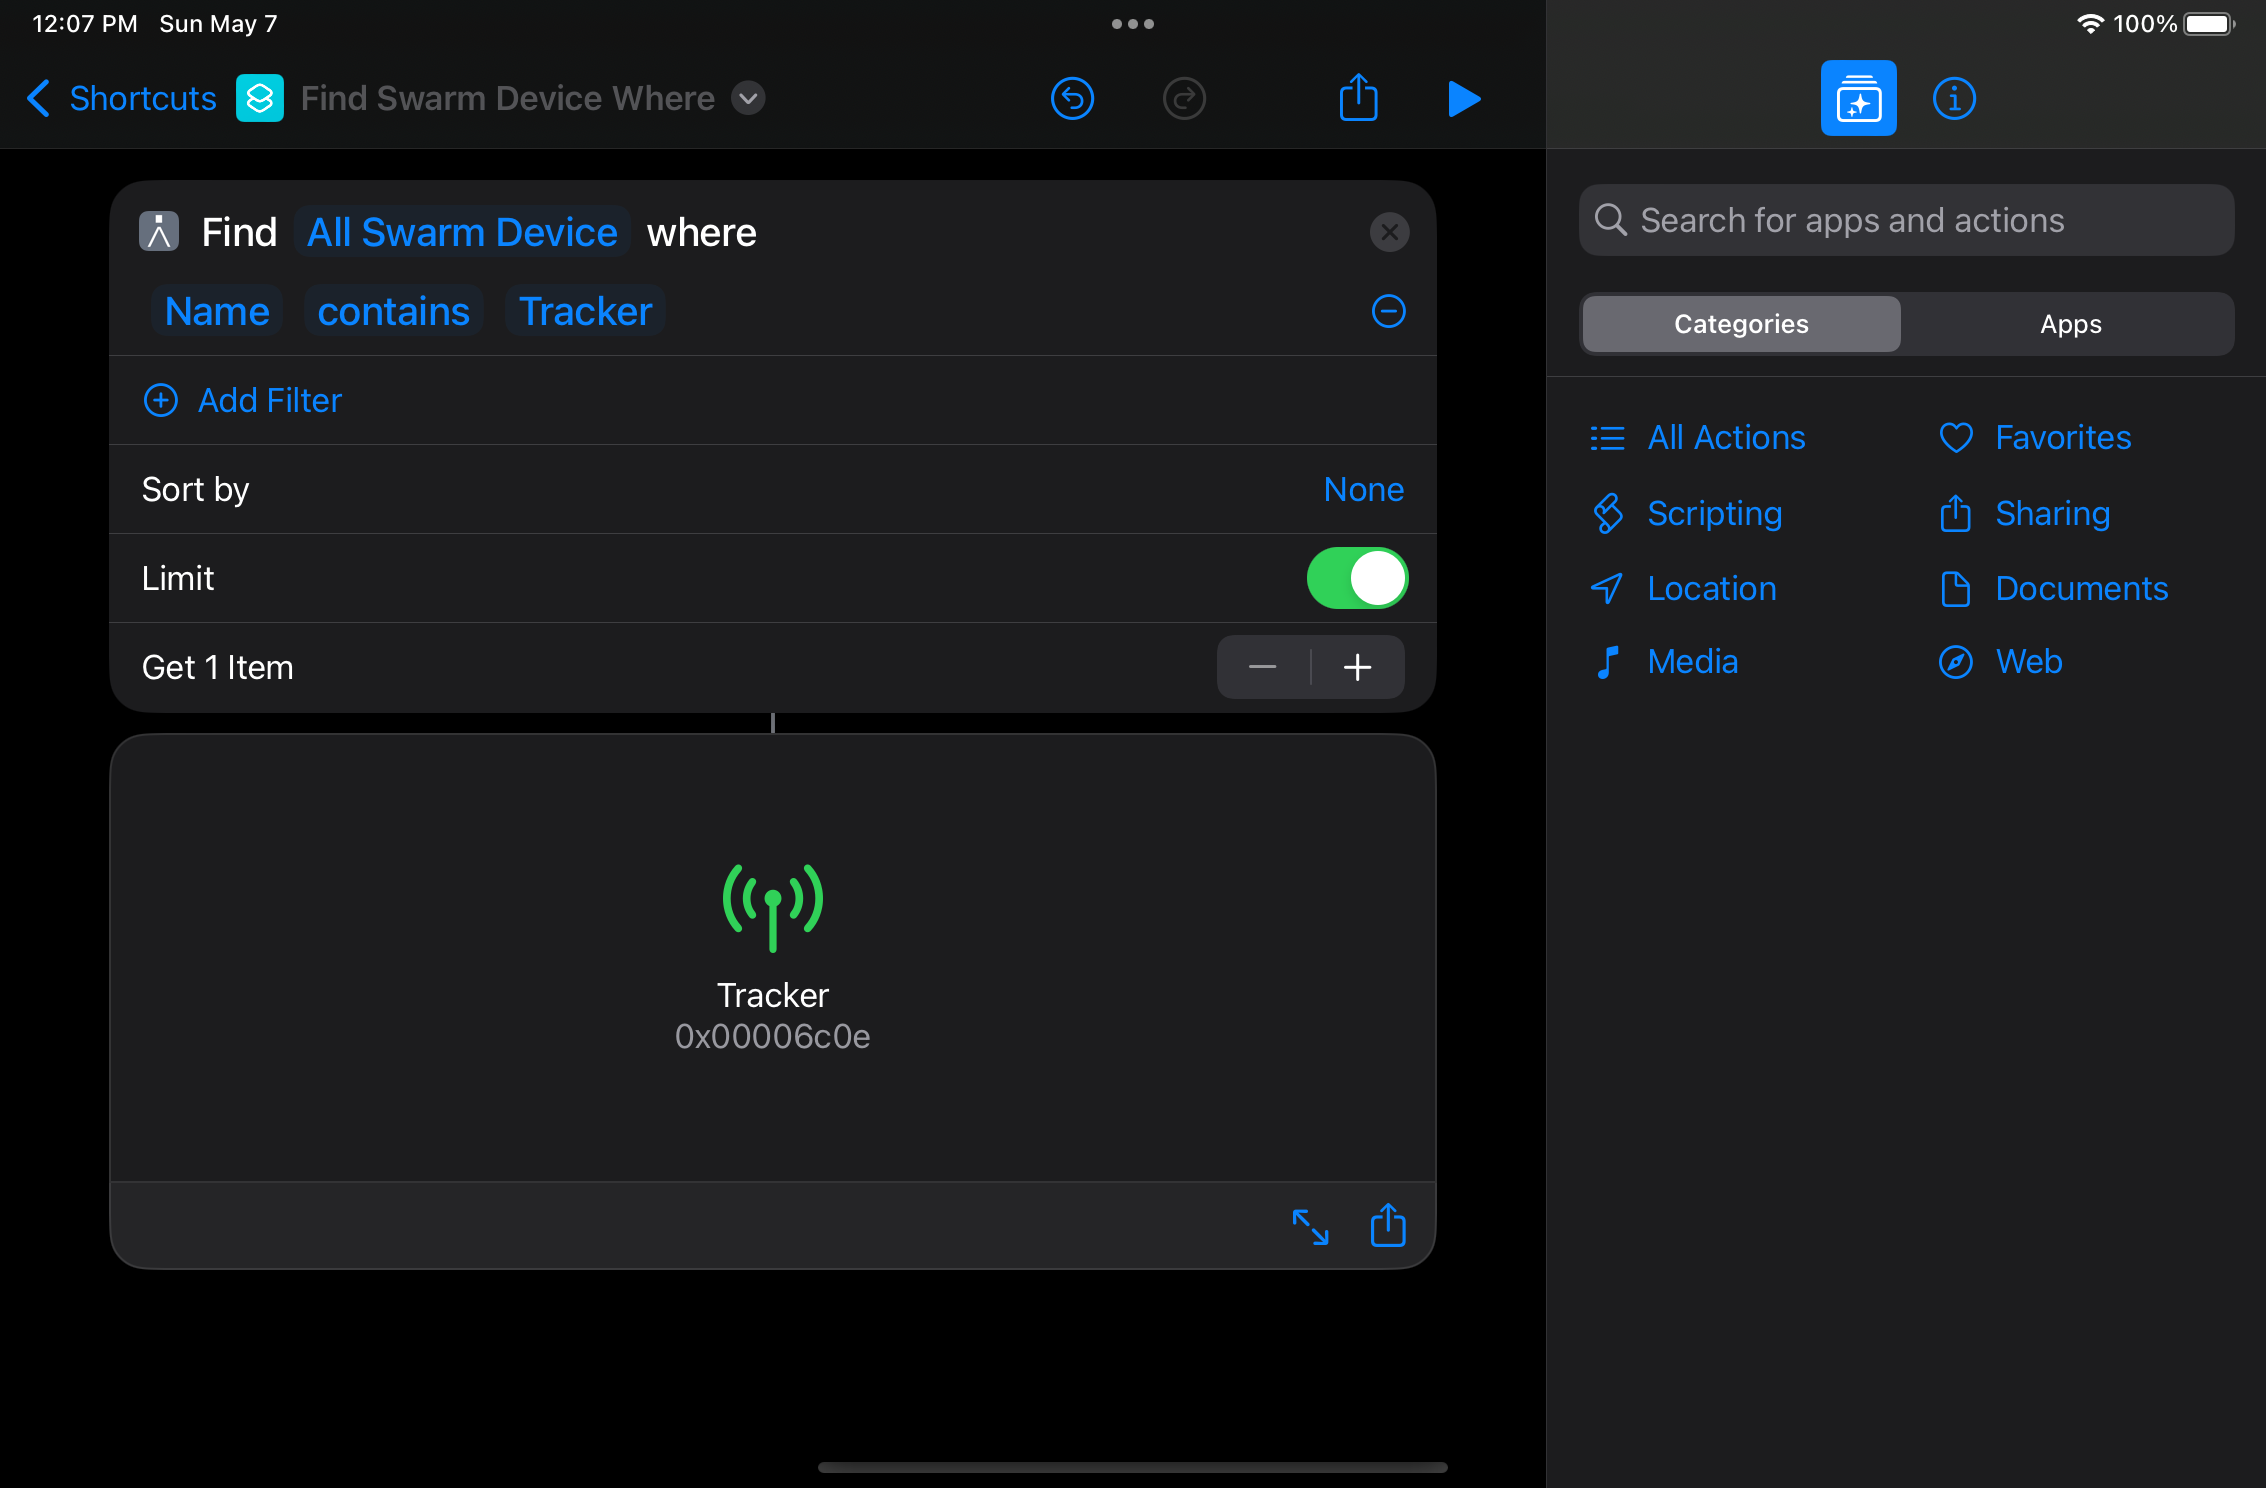Image resolution: width=2266 pixels, height=1488 pixels.
Task: Disable the Limit toggle
Action: (x=1357, y=578)
